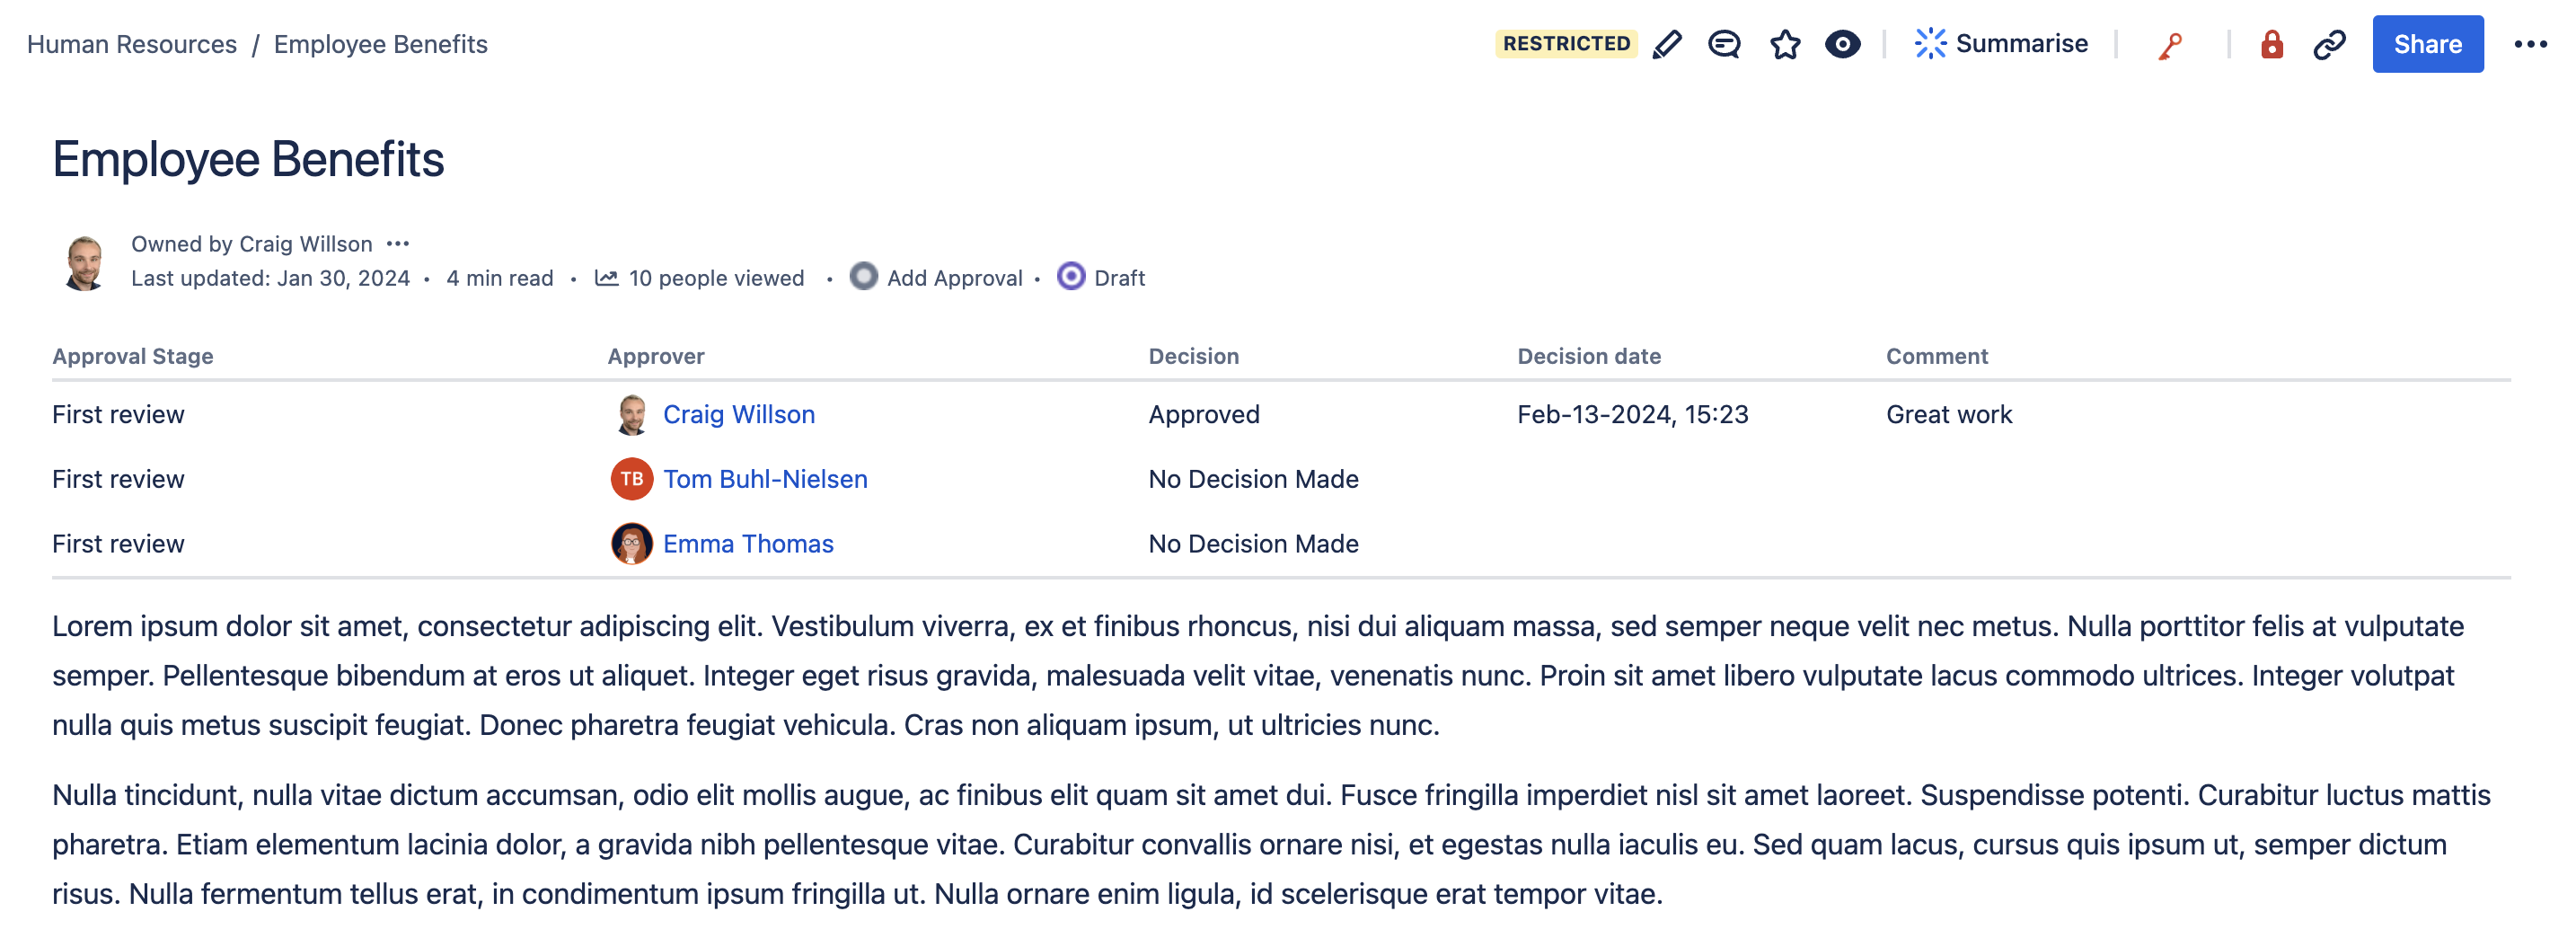Expand the owner options ellipsis
Viewport: 2576px width, 938px height.
398,243
